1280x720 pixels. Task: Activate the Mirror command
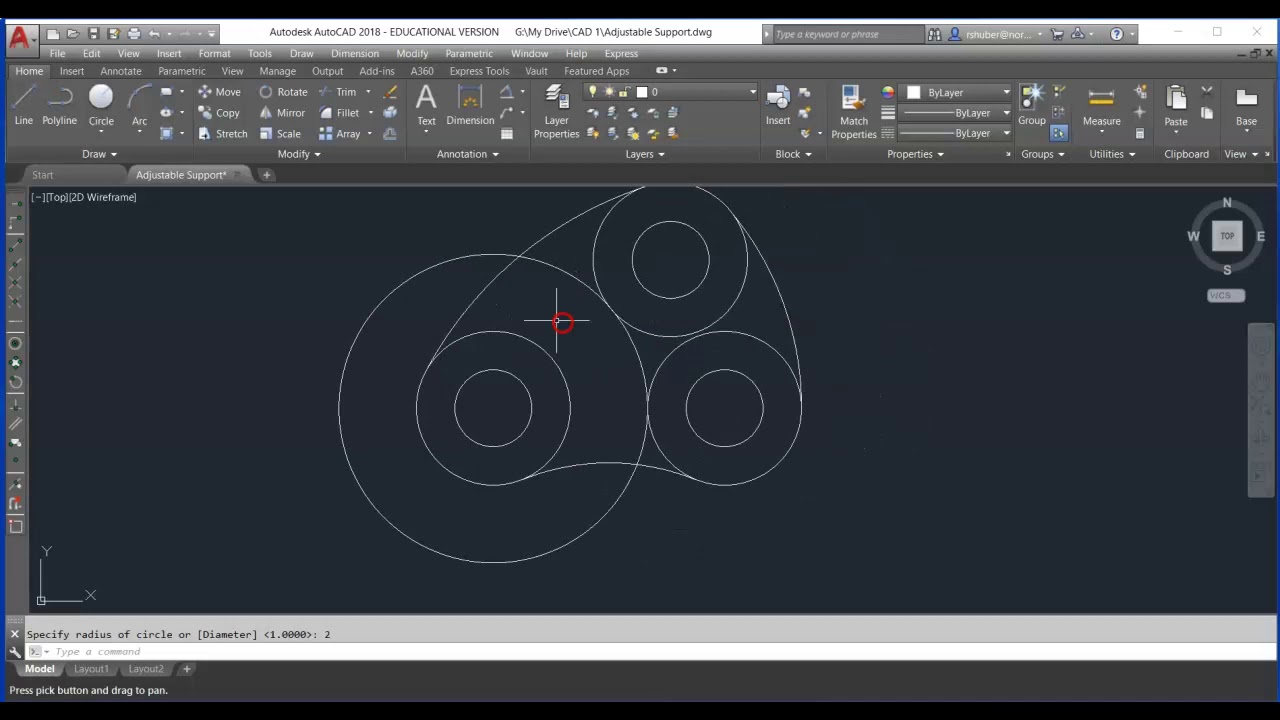tap(282, 113)
